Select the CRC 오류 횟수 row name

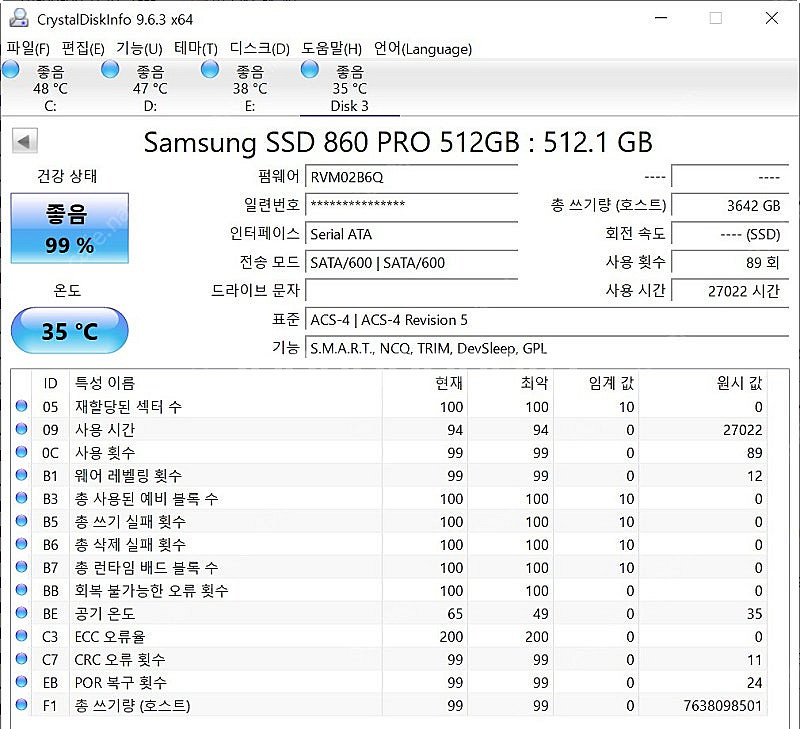pyautogui.click(x=120, y=659)
